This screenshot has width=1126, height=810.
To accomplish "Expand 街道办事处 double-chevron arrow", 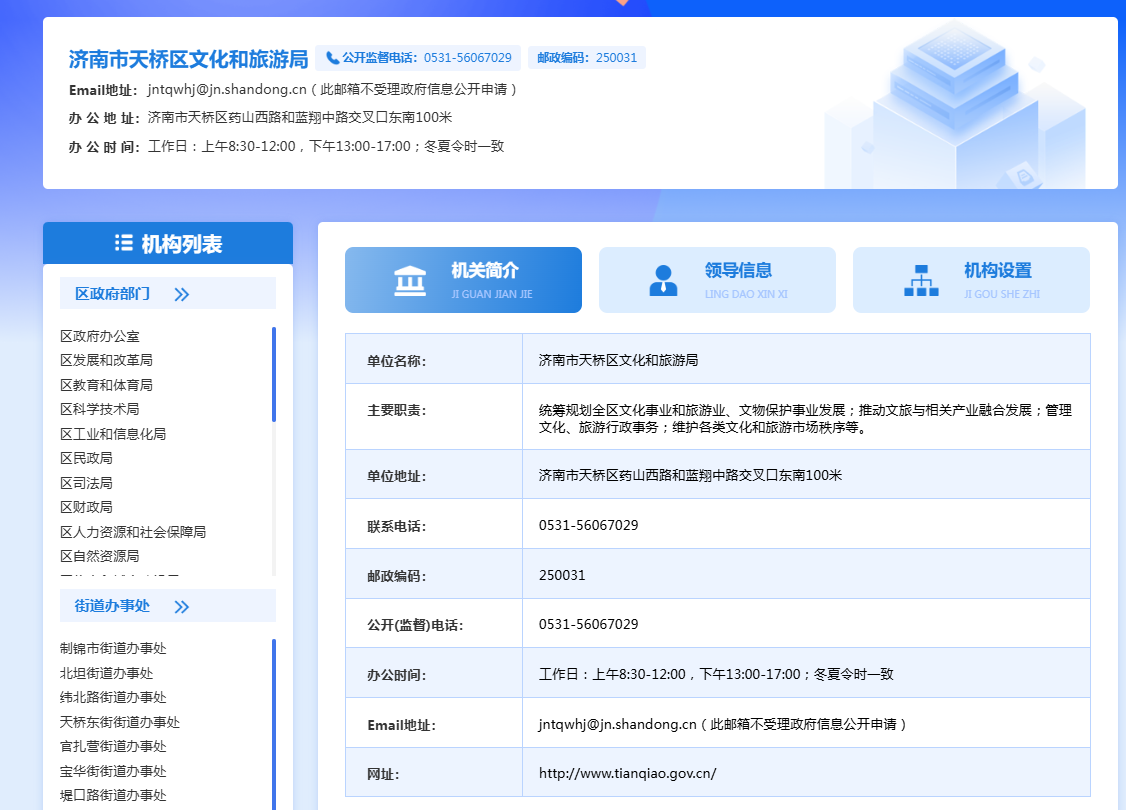I will [x=181, y=607].
